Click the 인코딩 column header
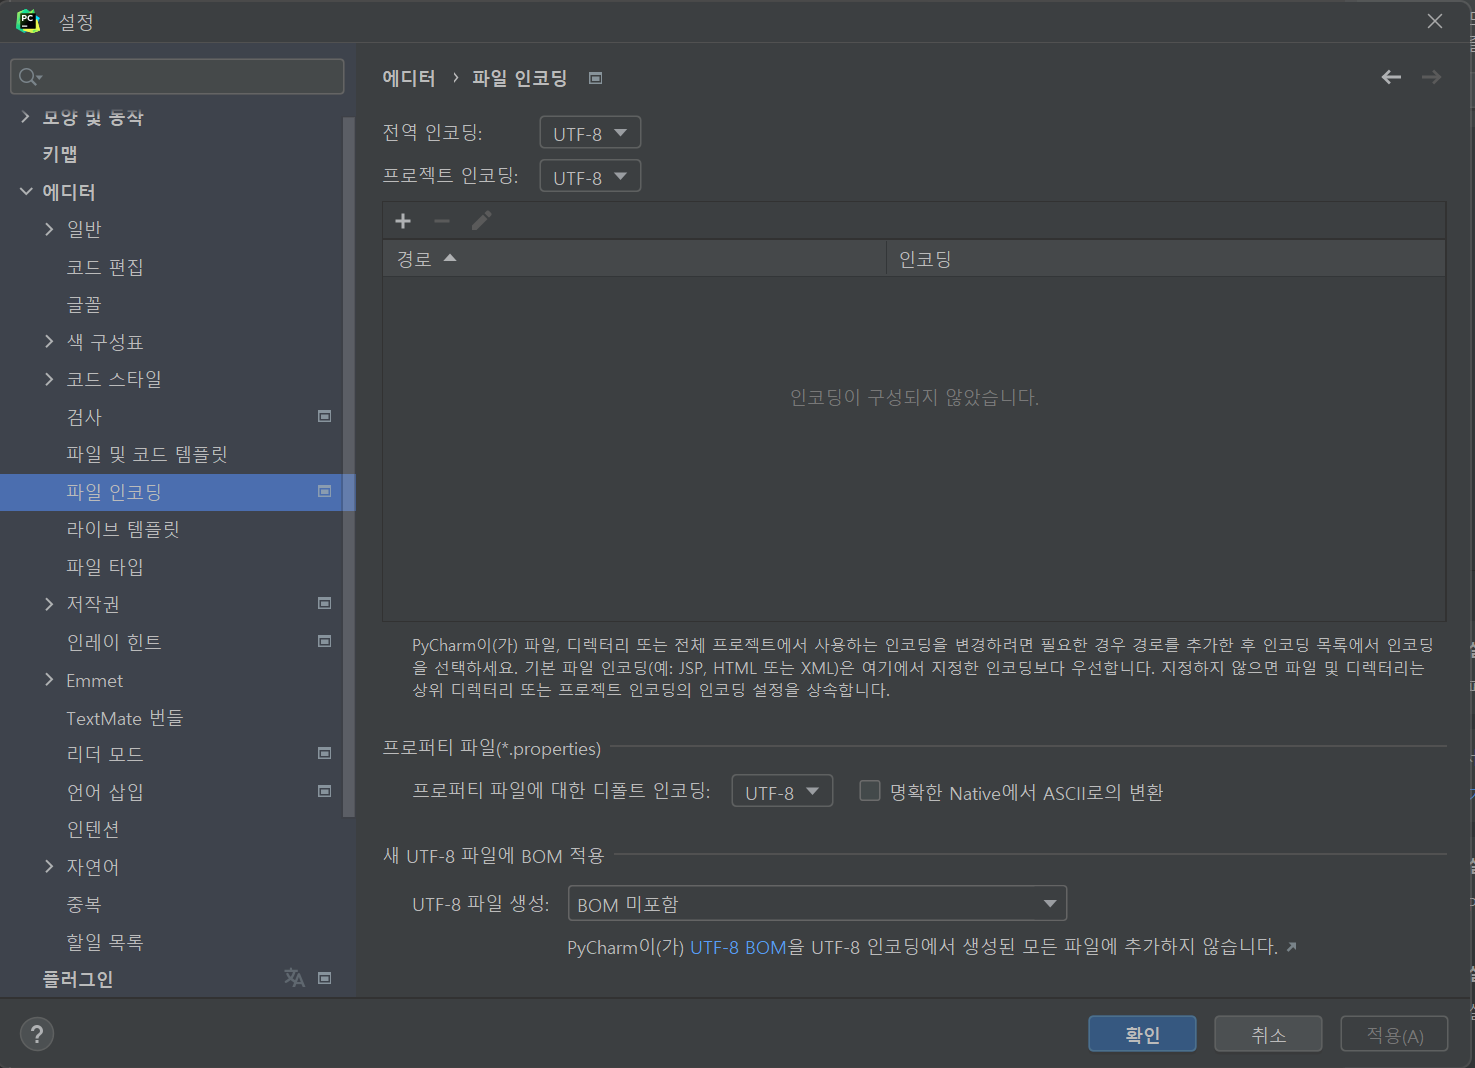The height and width of the screenshot is (1068, 1475). 1166,259
